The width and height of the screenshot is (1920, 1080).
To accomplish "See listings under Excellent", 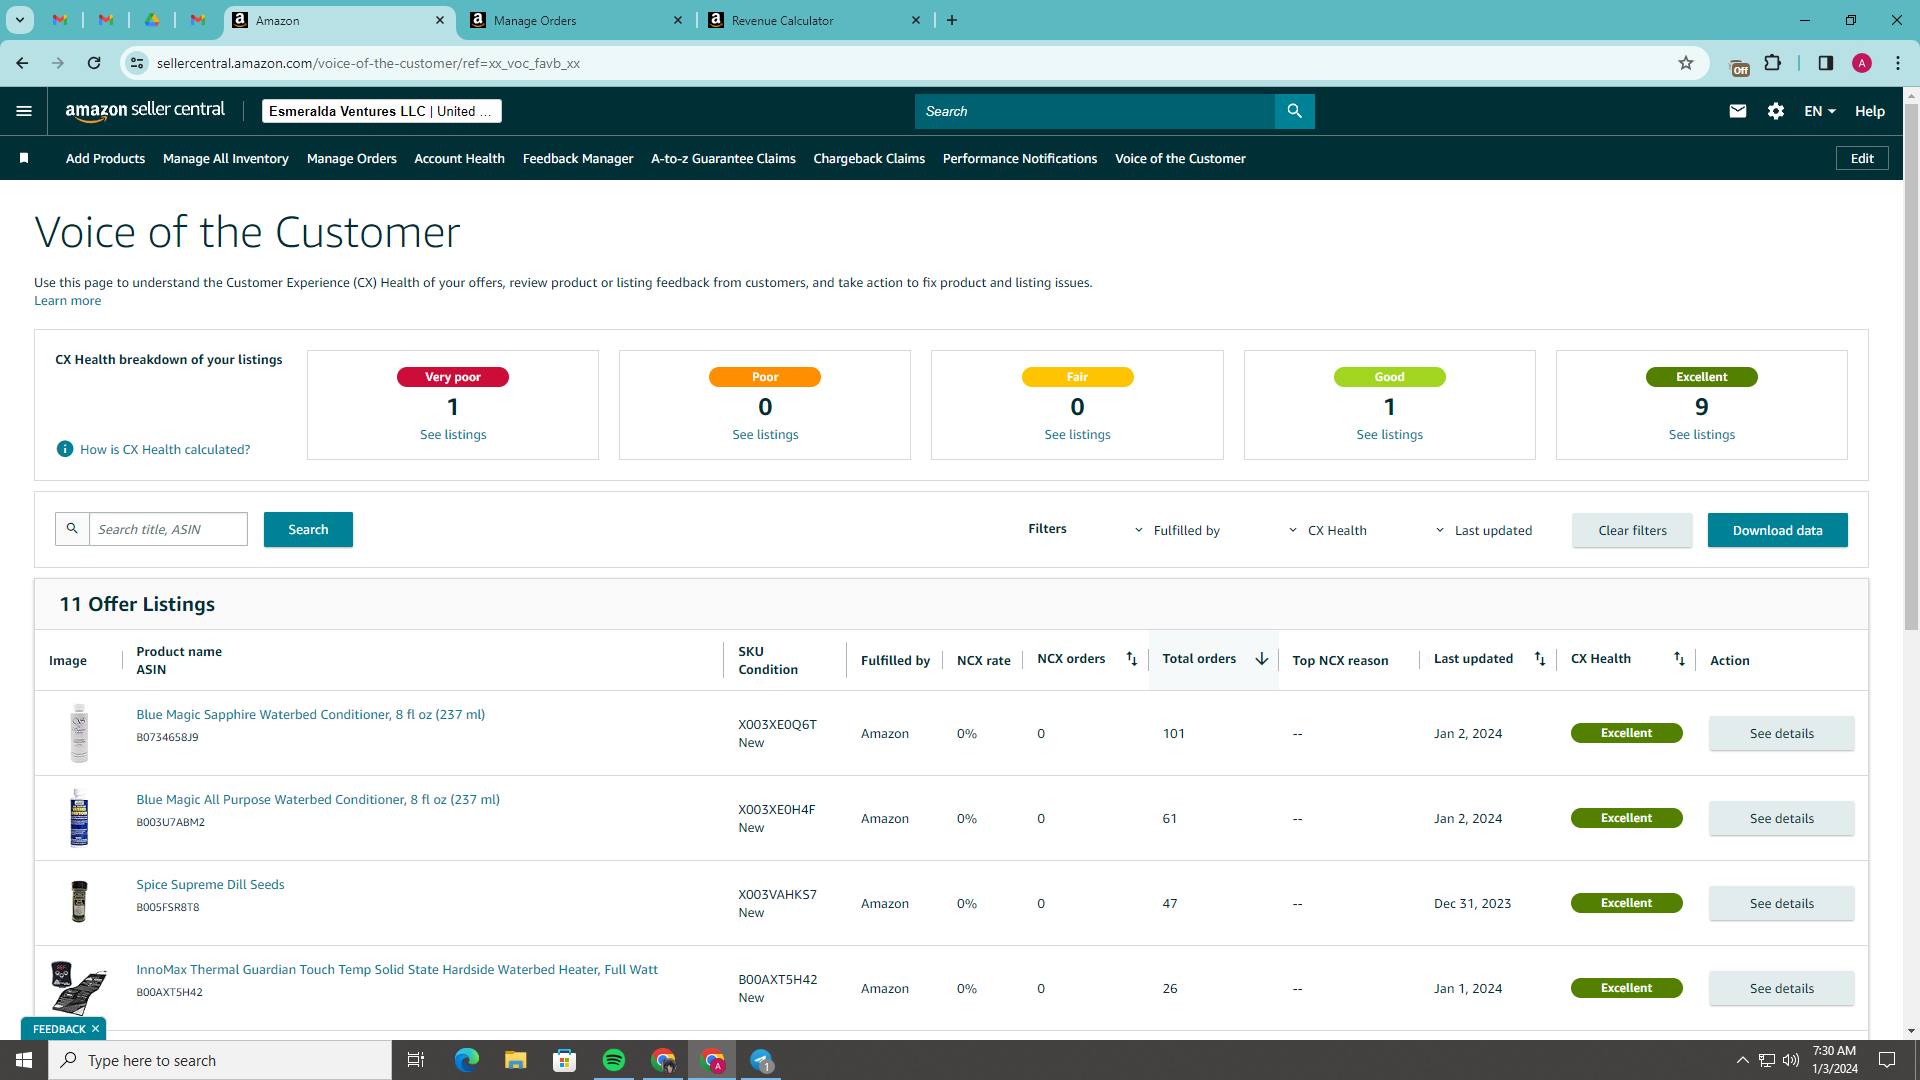I will tap(1701, 434).
